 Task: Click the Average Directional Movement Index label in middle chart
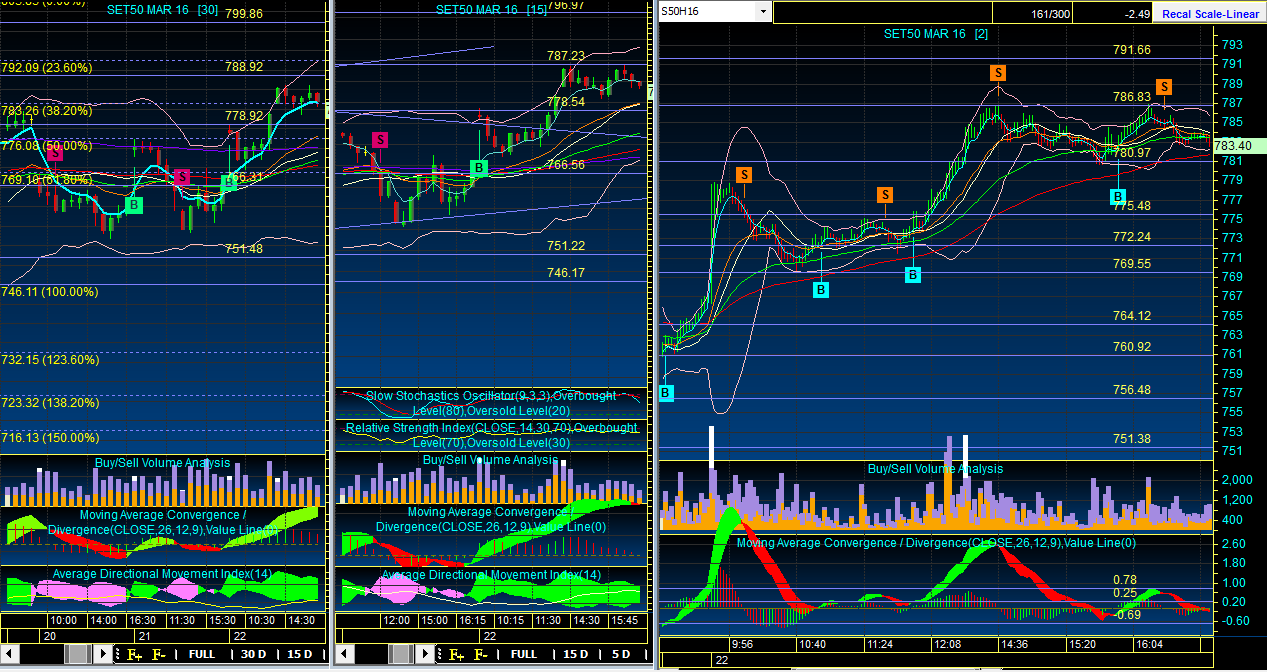point(491,575)
